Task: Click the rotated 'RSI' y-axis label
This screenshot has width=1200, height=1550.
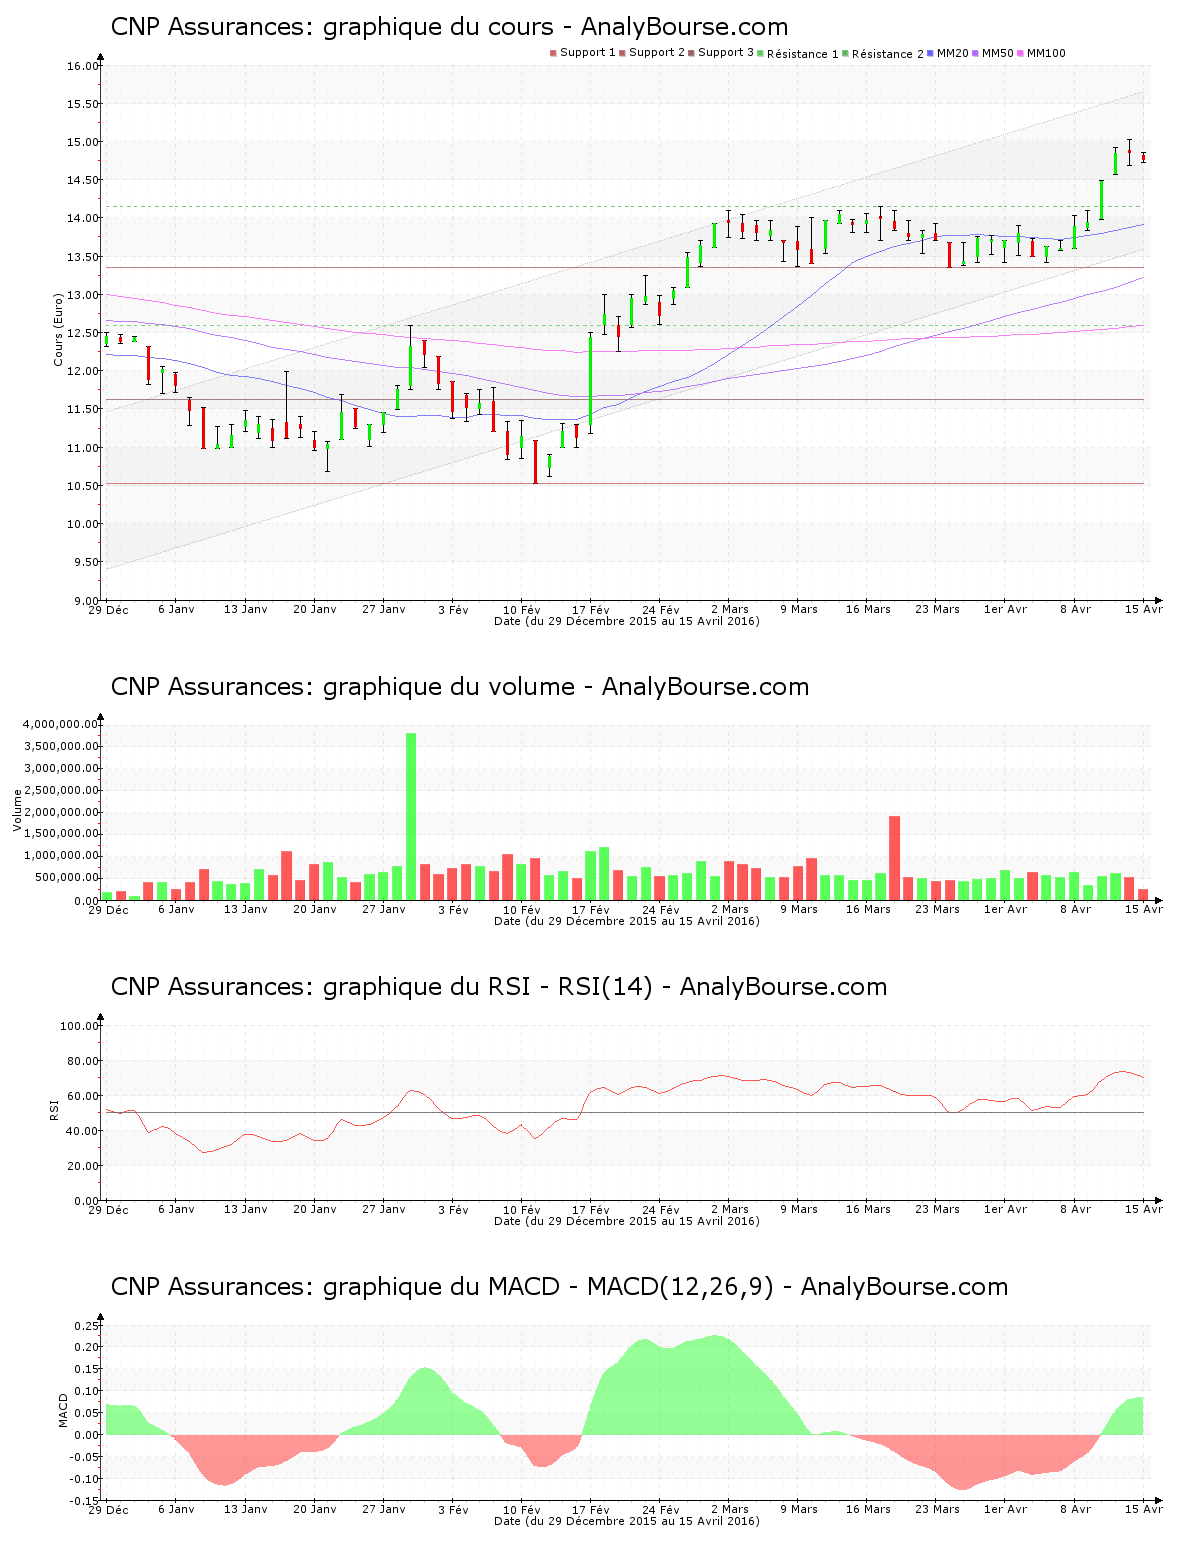Action: 54,1109
